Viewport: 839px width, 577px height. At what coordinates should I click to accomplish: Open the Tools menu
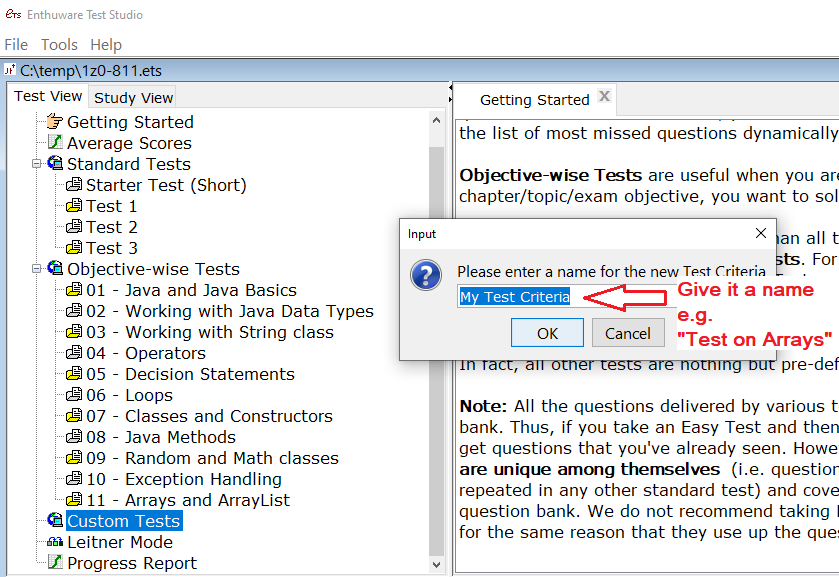59,45
